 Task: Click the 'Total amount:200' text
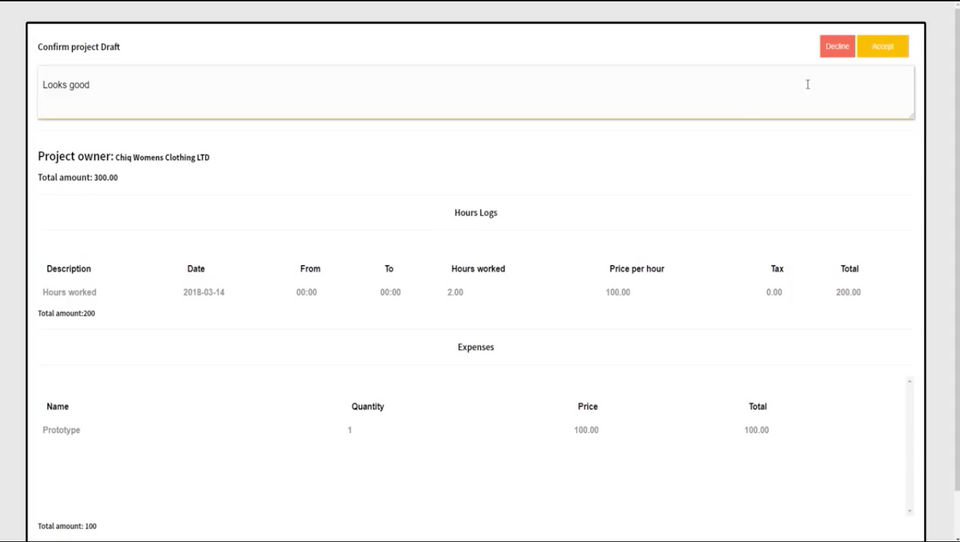point(66,313)
